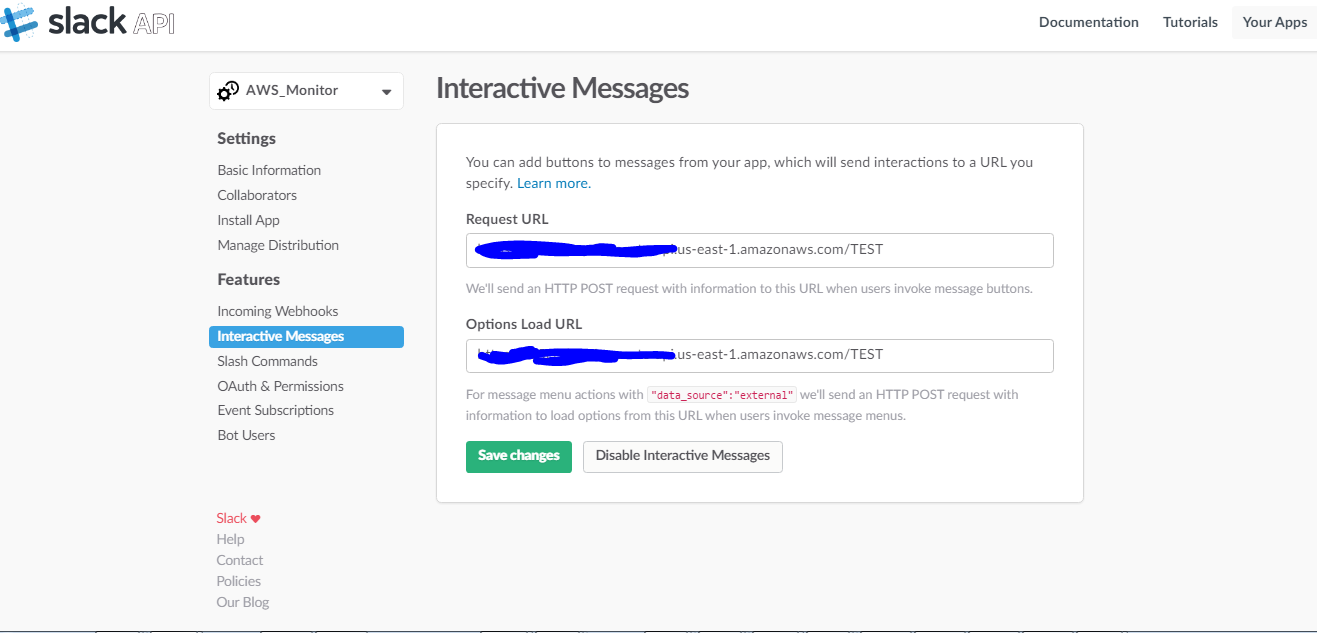Open Basic Information settings
1317x633 pixels.
(269, 170)
